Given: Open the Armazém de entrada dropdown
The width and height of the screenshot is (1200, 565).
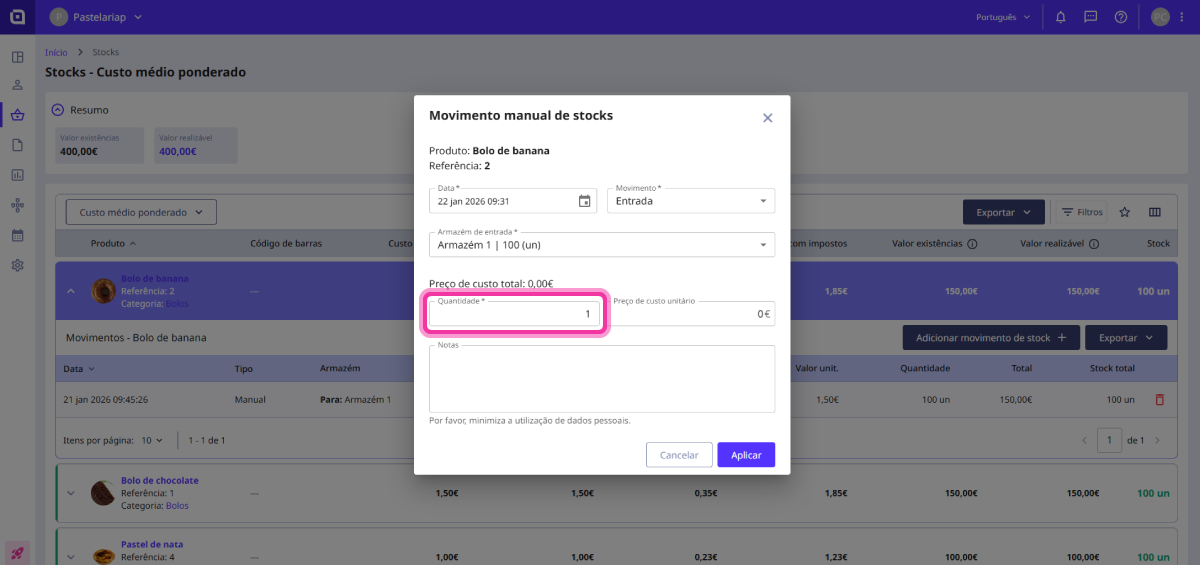Looking at the screenshot, I should pos(602,244).
